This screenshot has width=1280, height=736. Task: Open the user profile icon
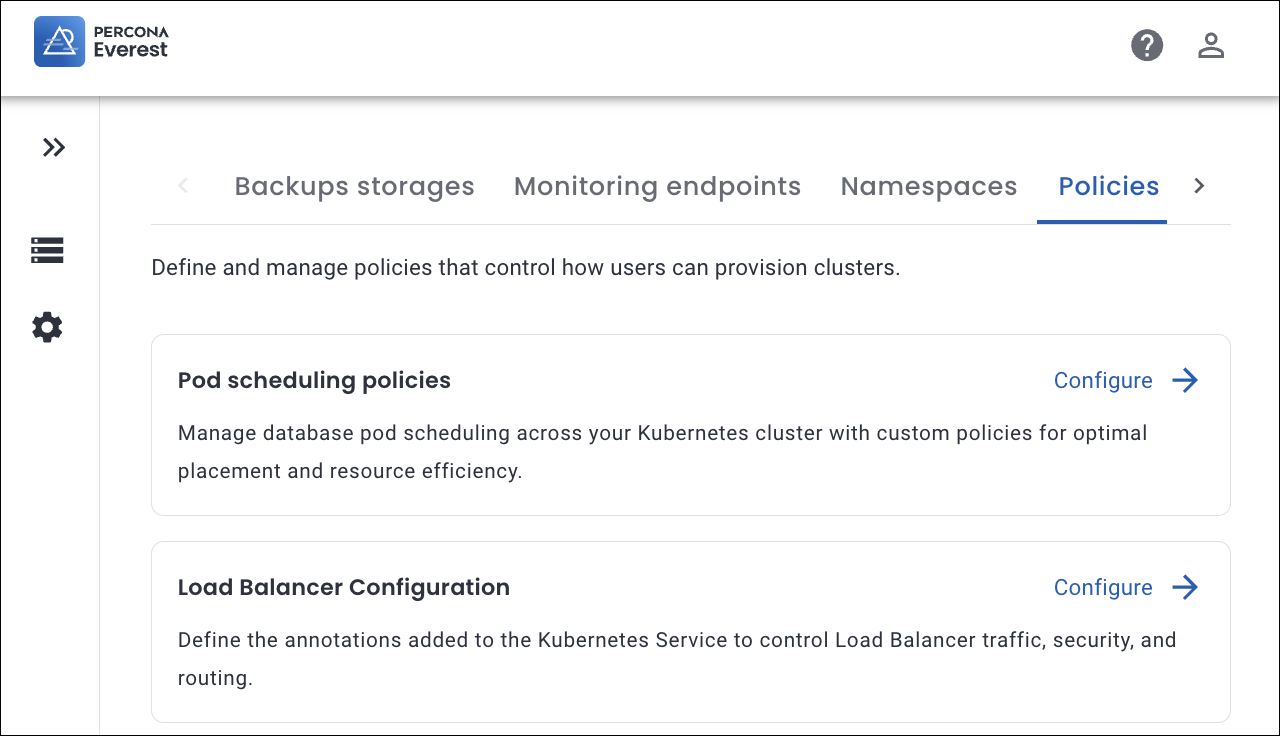1211,45
